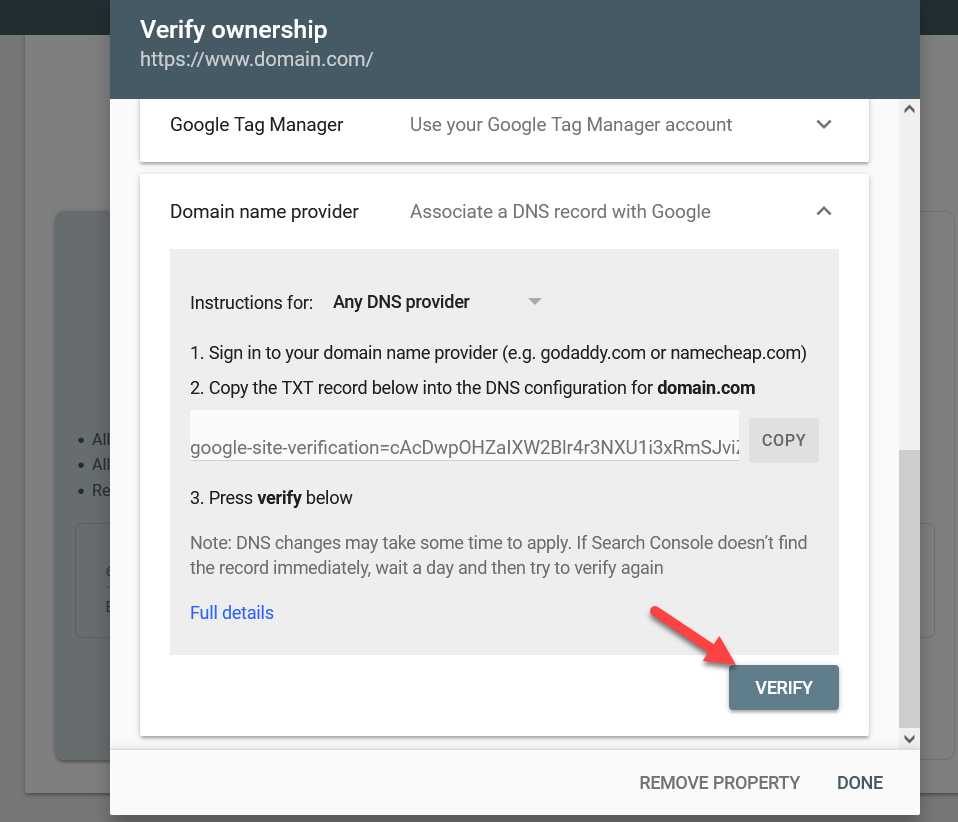Collapse the Domain name provider chevron

point(824,211)
